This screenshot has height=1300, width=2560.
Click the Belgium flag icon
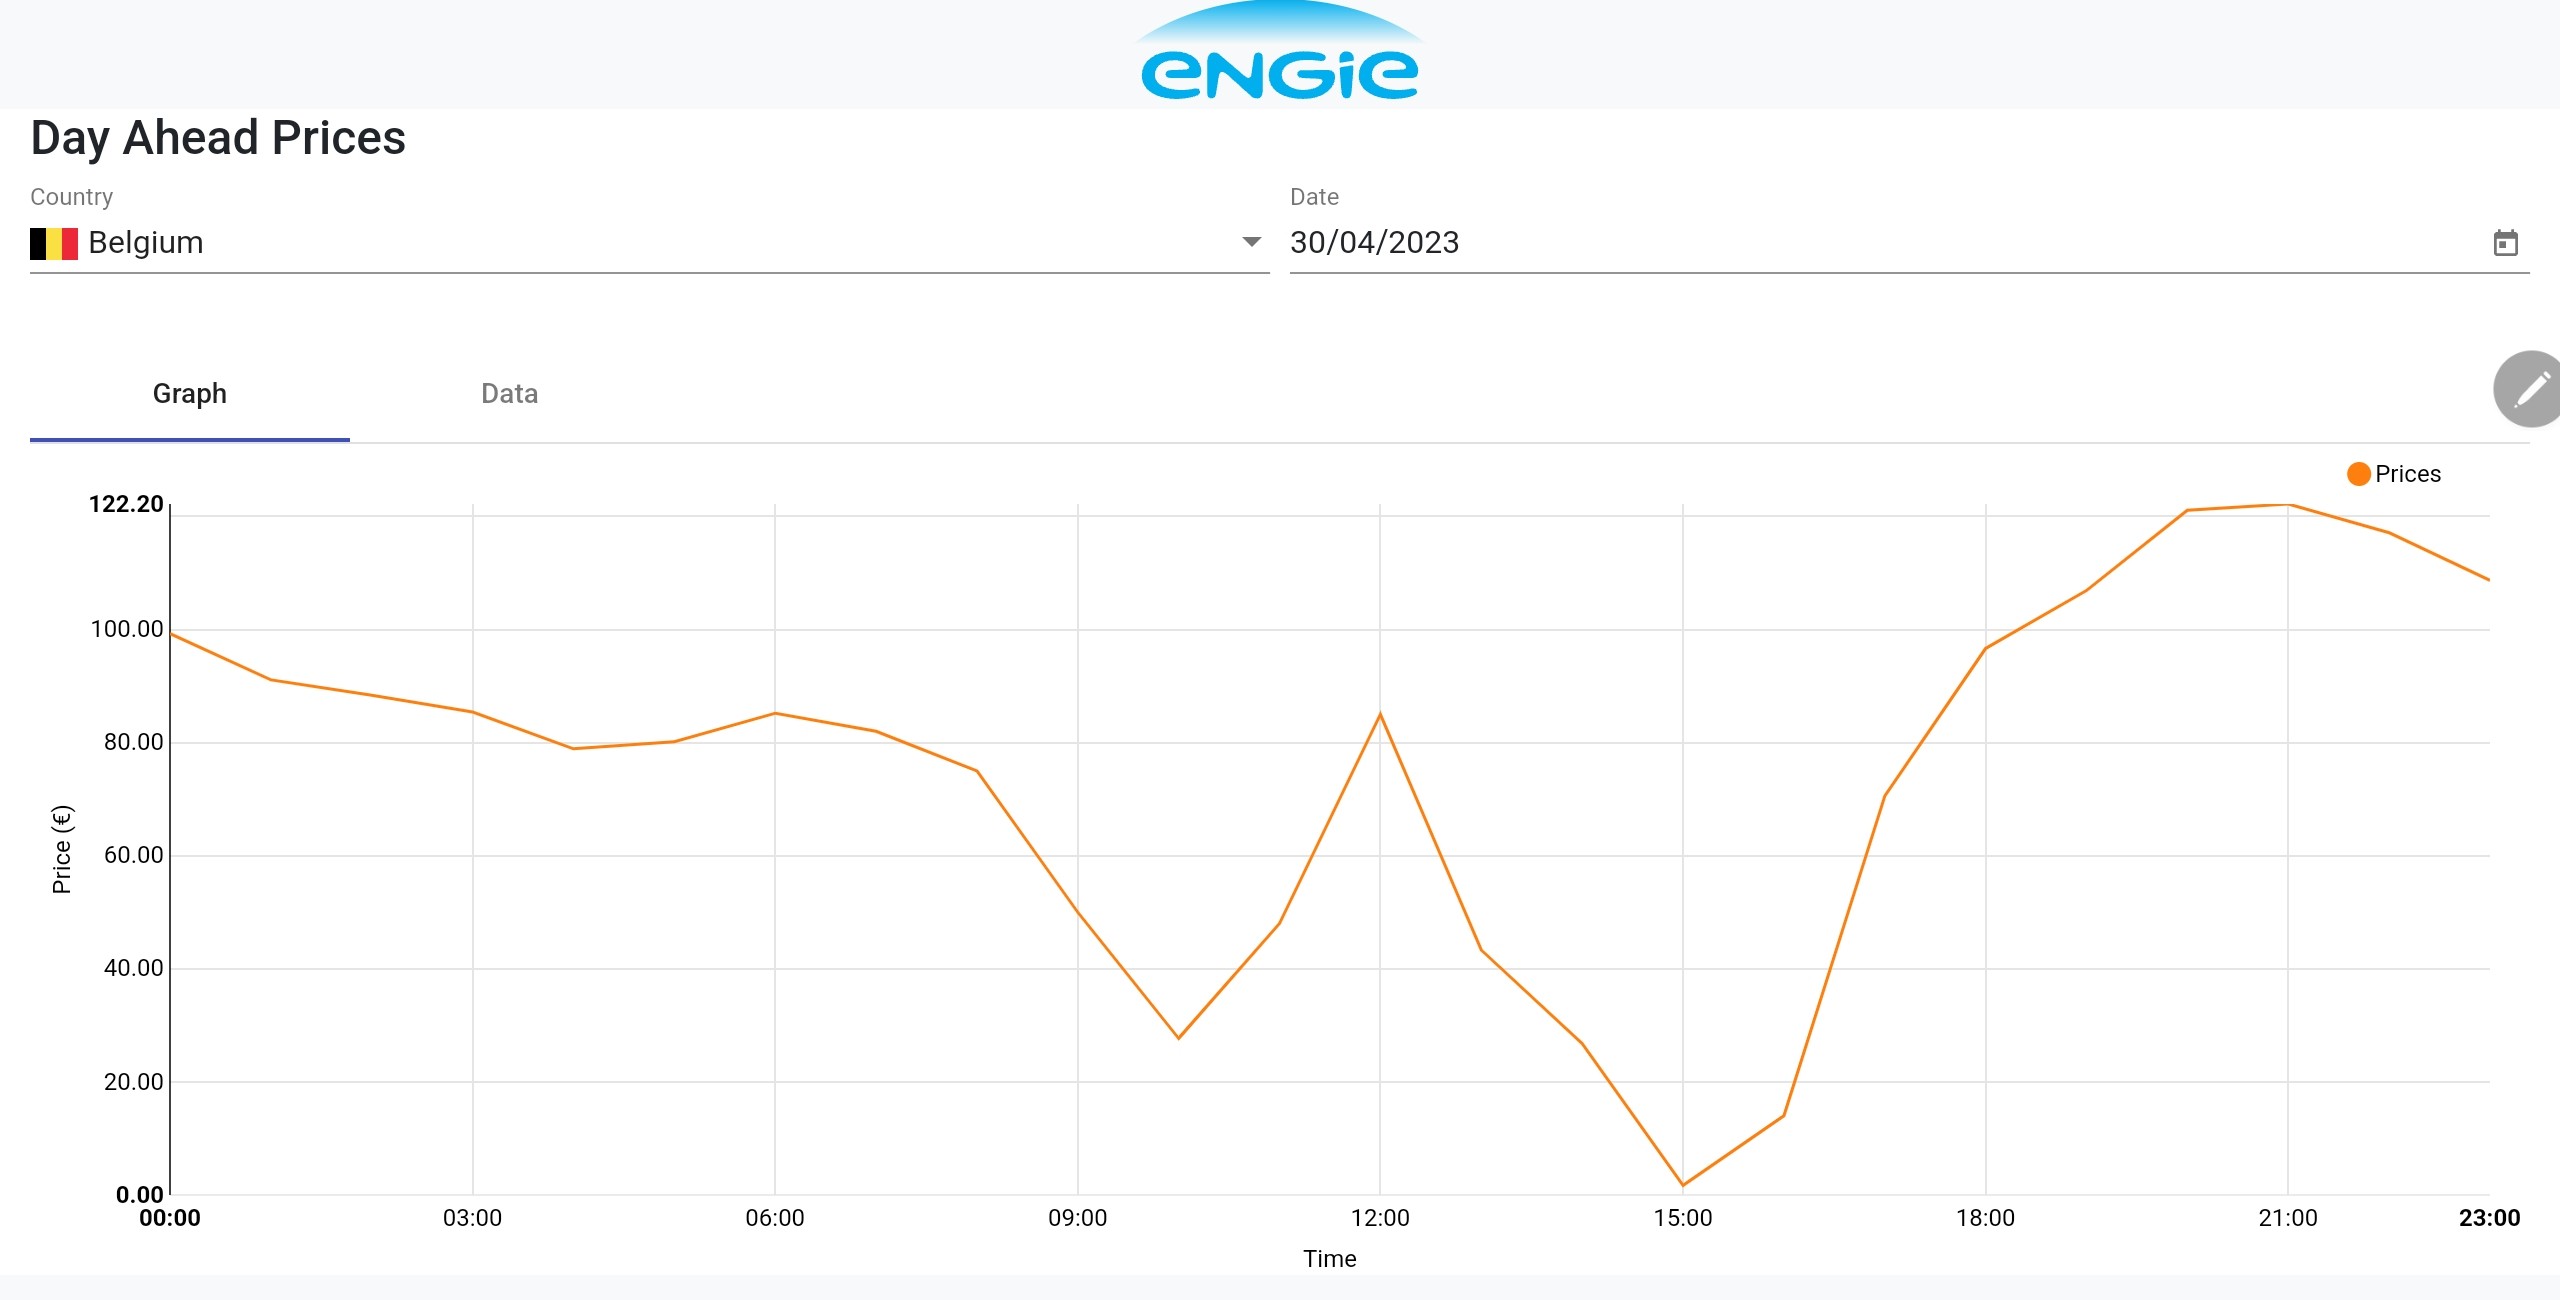[x=54, y=243]
